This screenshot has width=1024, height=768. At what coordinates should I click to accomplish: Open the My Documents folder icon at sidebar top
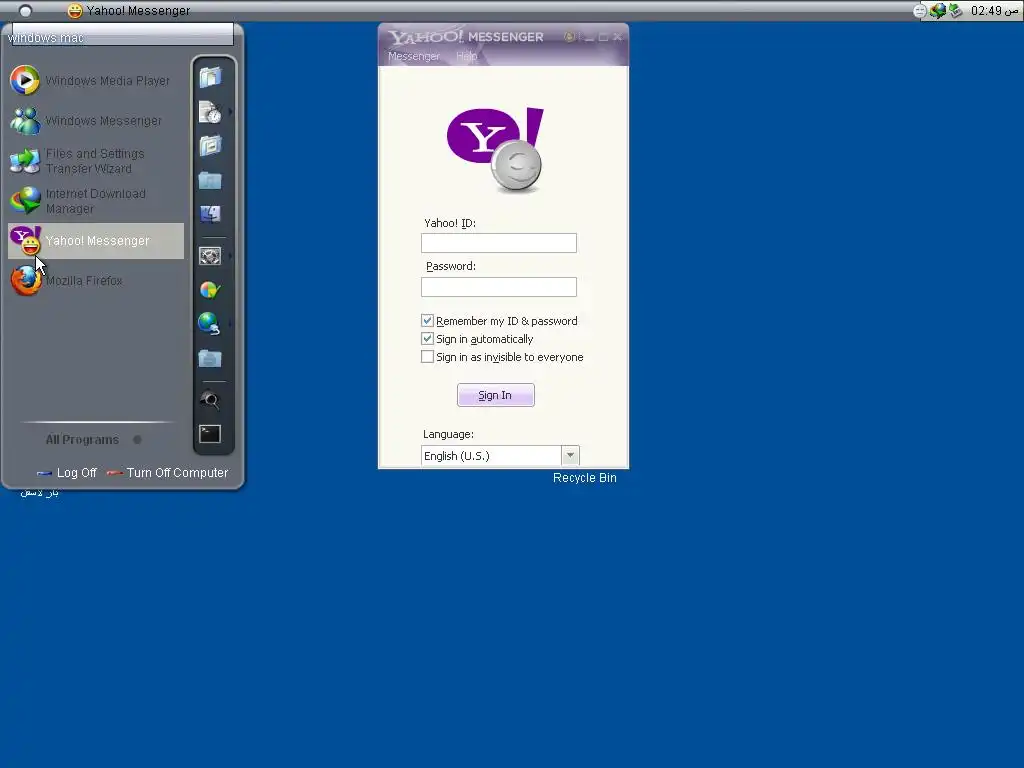click(x=210, y=78)
